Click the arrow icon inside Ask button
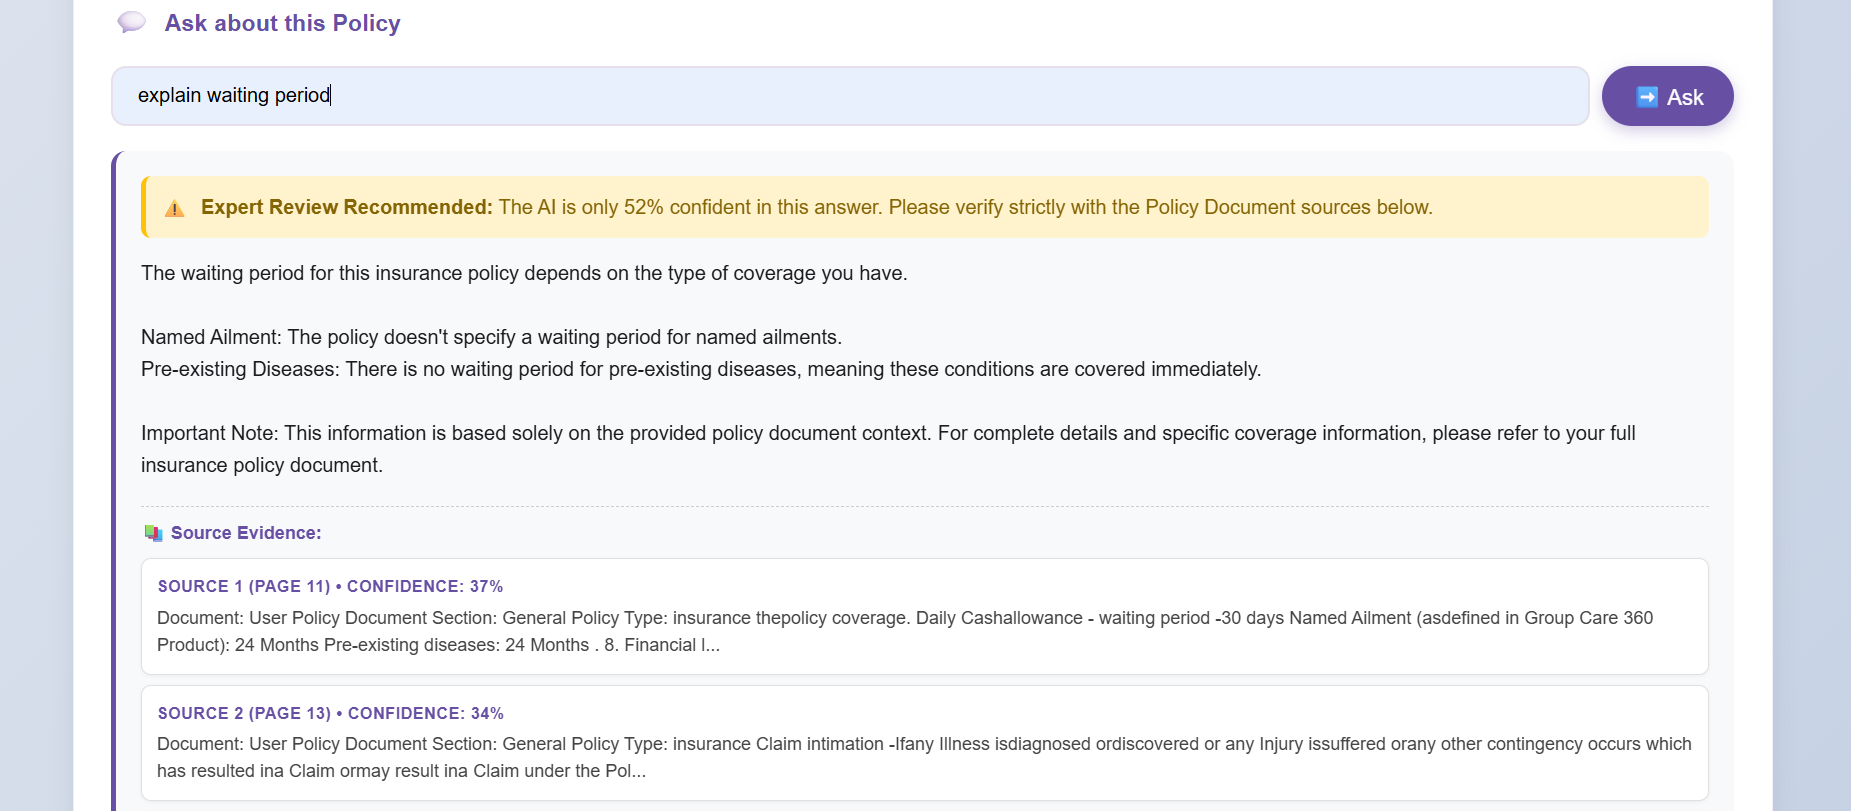This screenshot has height=811, width=1851. click(1646, 97)
